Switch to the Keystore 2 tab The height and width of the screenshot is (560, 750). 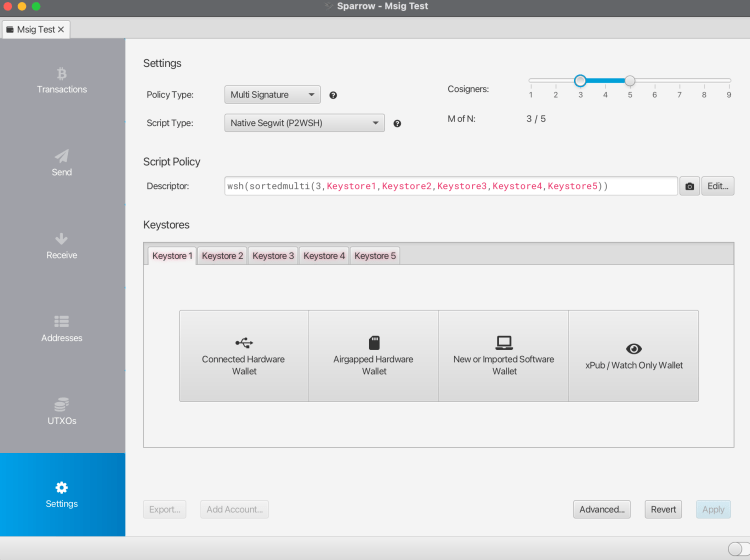click(x=222, y=256)
